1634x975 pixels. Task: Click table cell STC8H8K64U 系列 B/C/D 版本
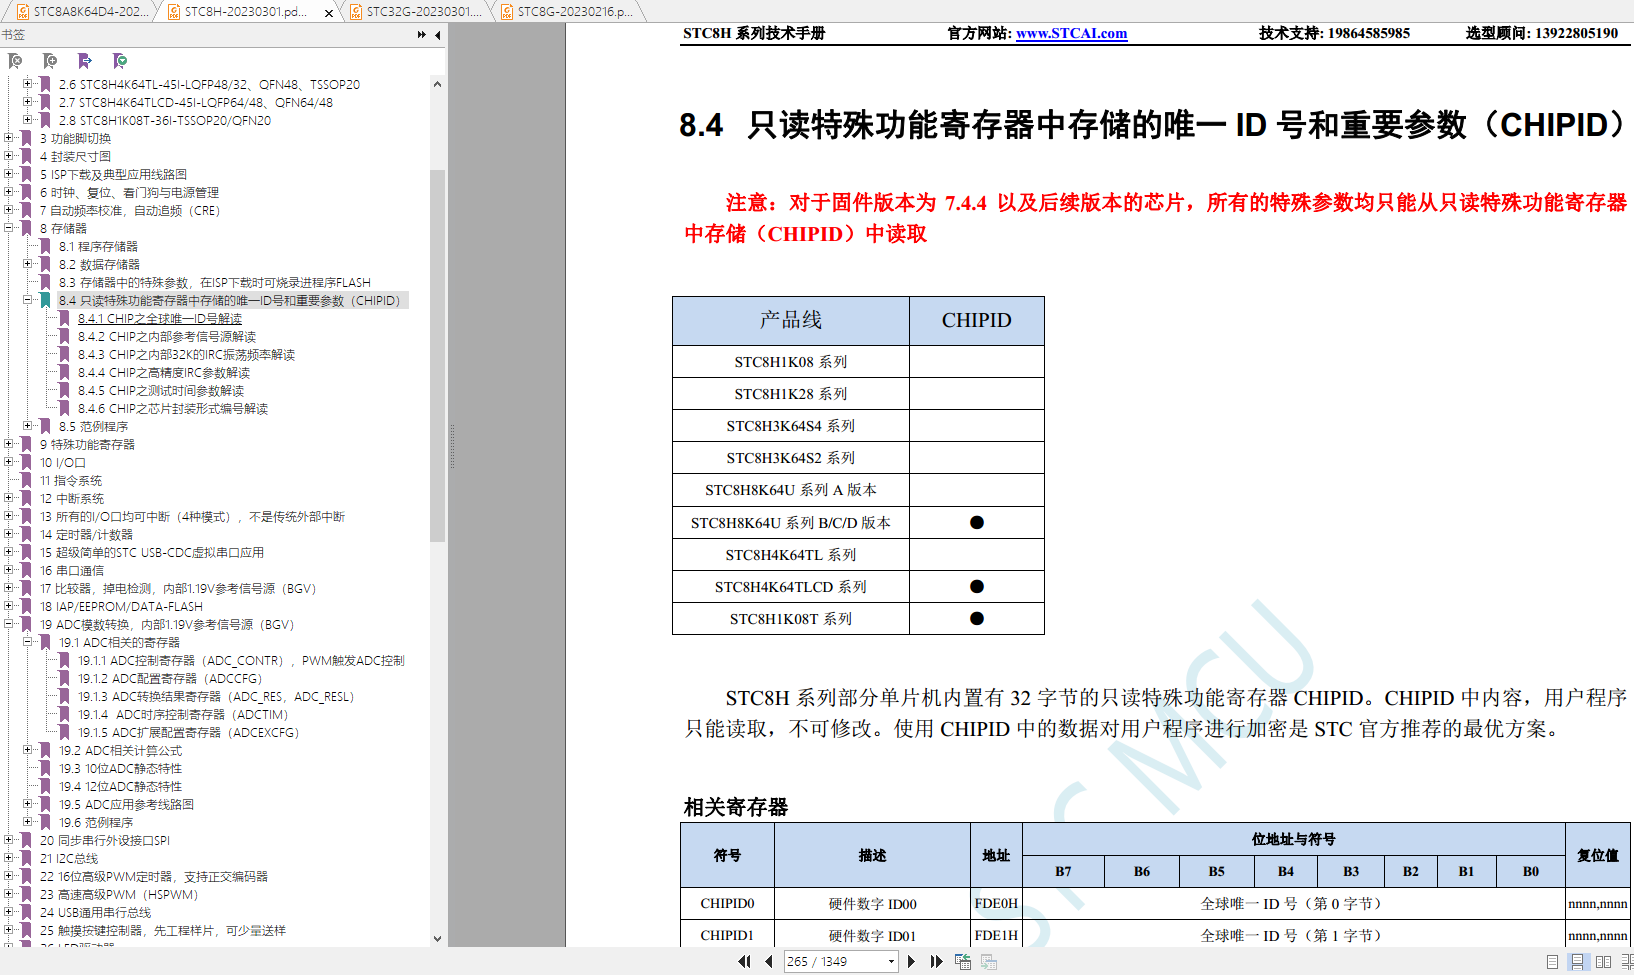click(x=791, y=523)
